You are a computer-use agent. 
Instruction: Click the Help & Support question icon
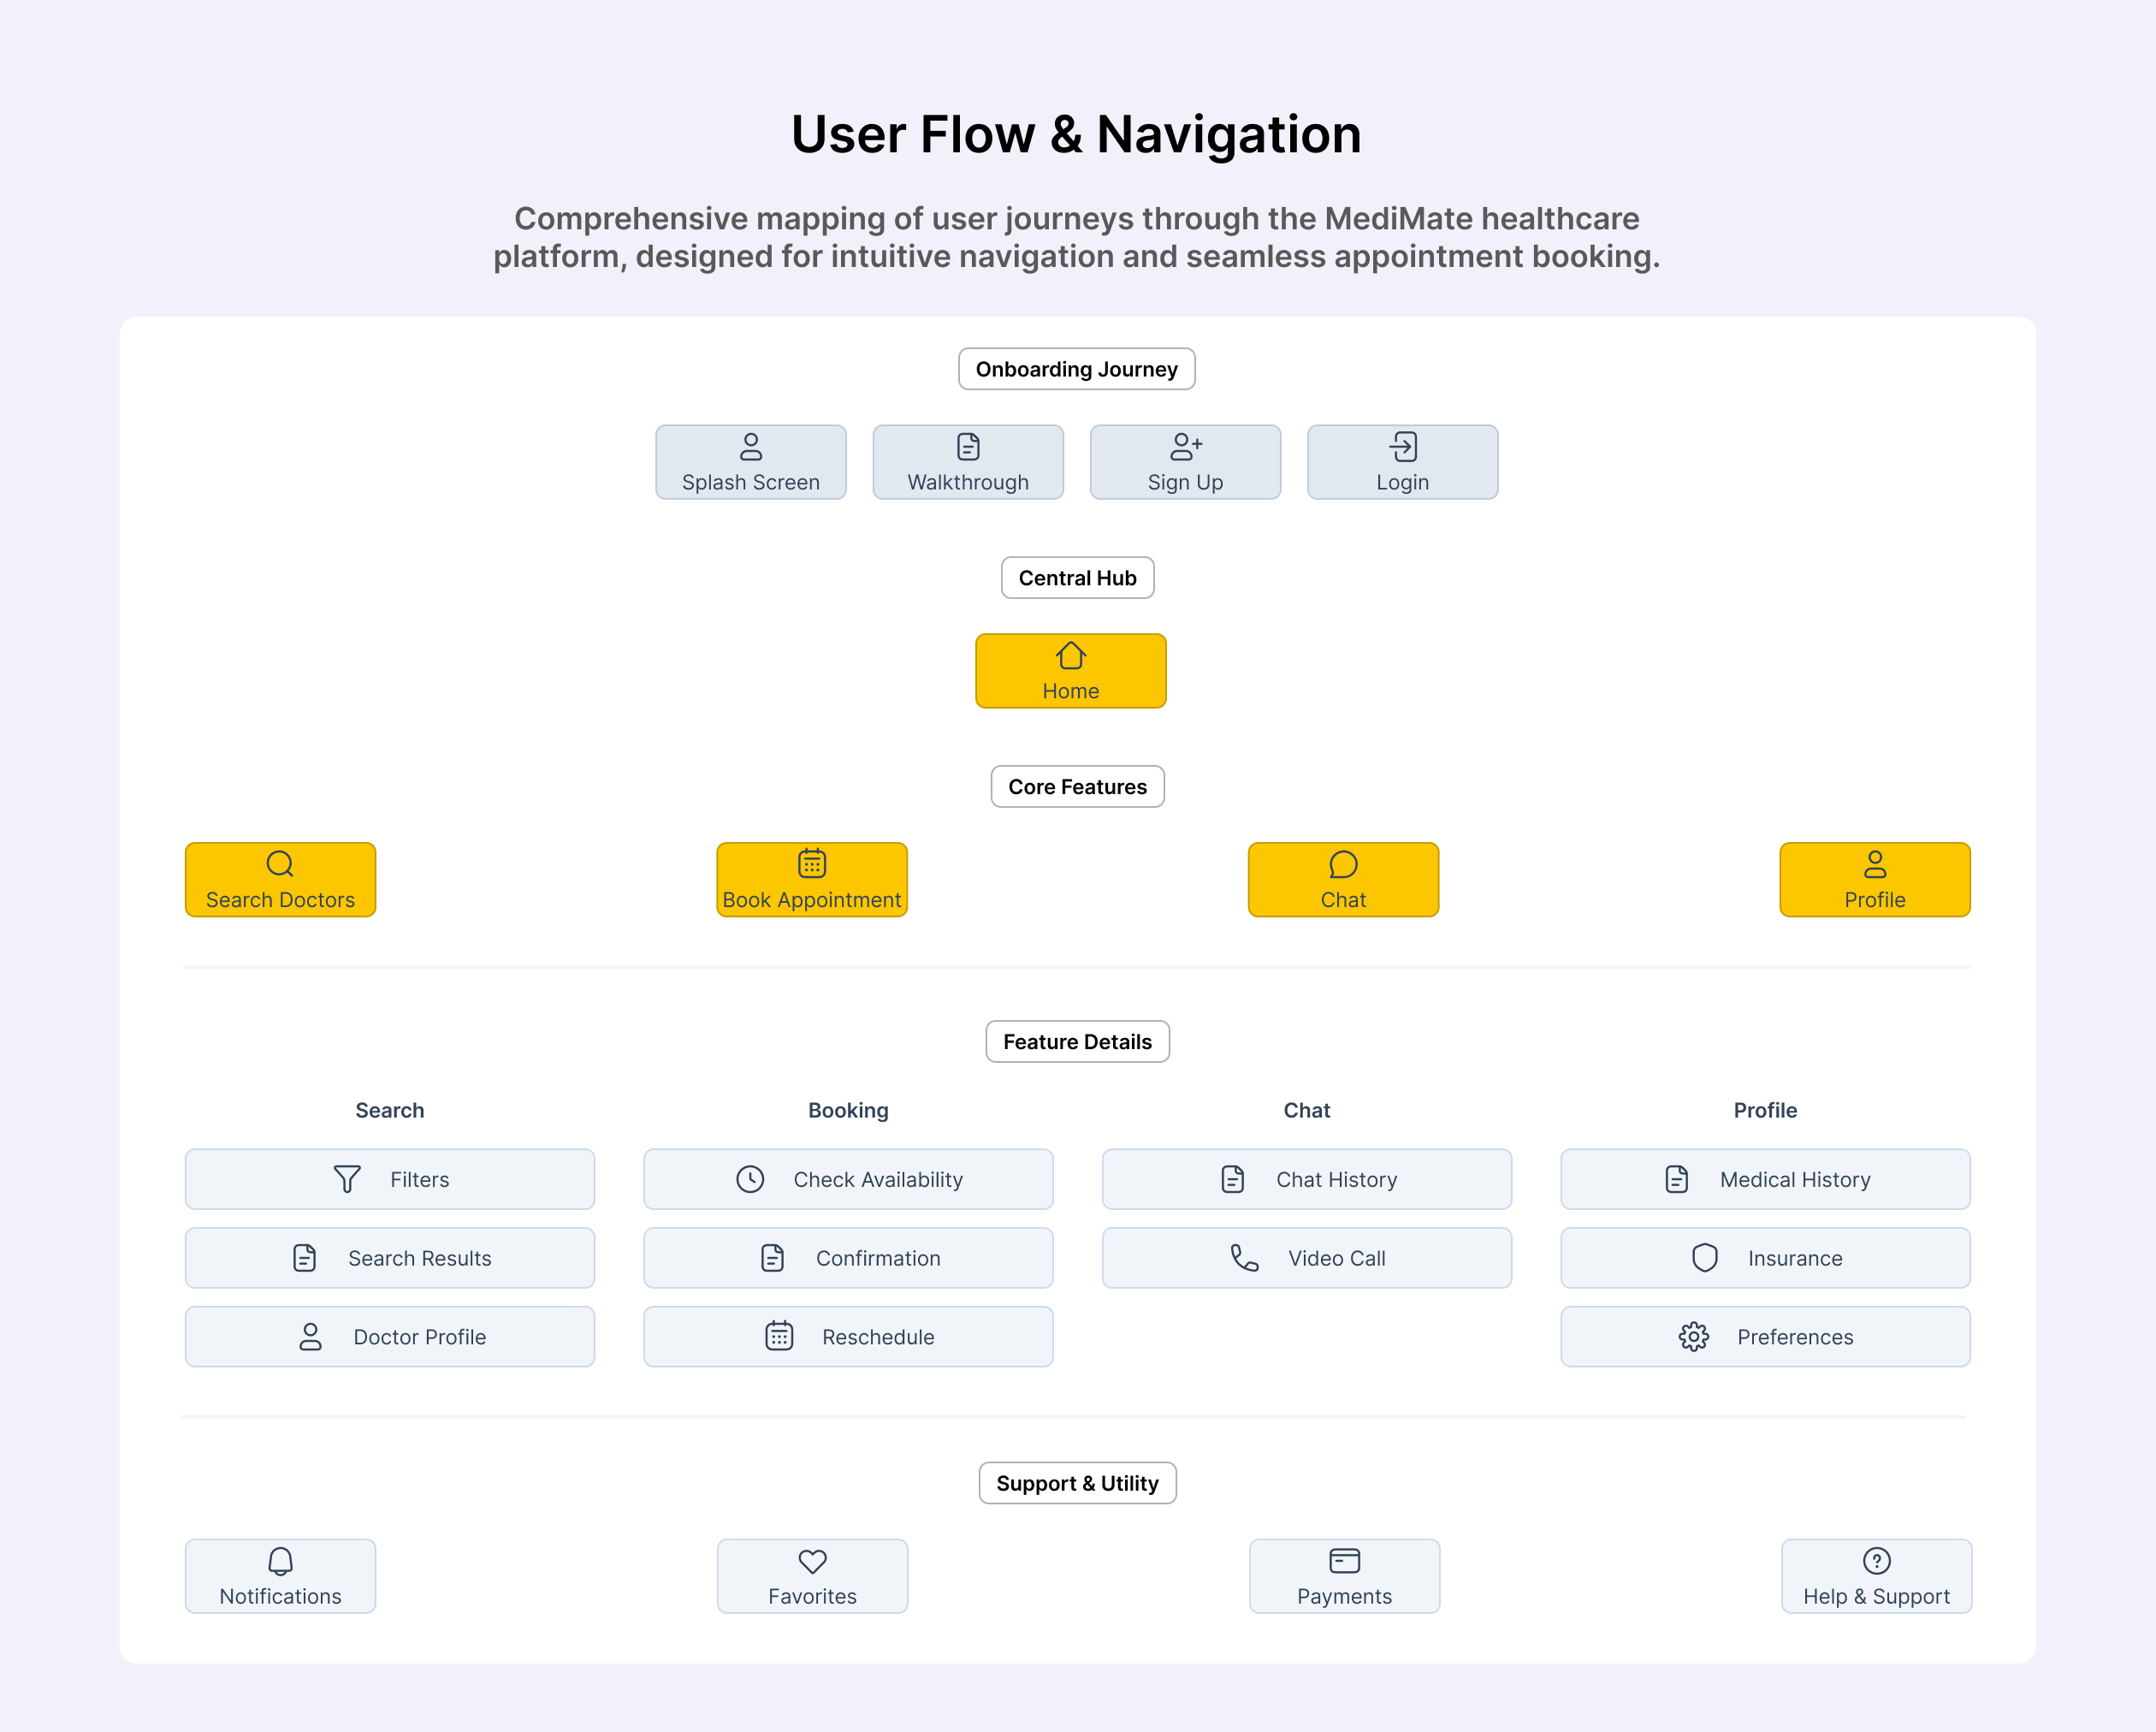tap(1876, 1561)
